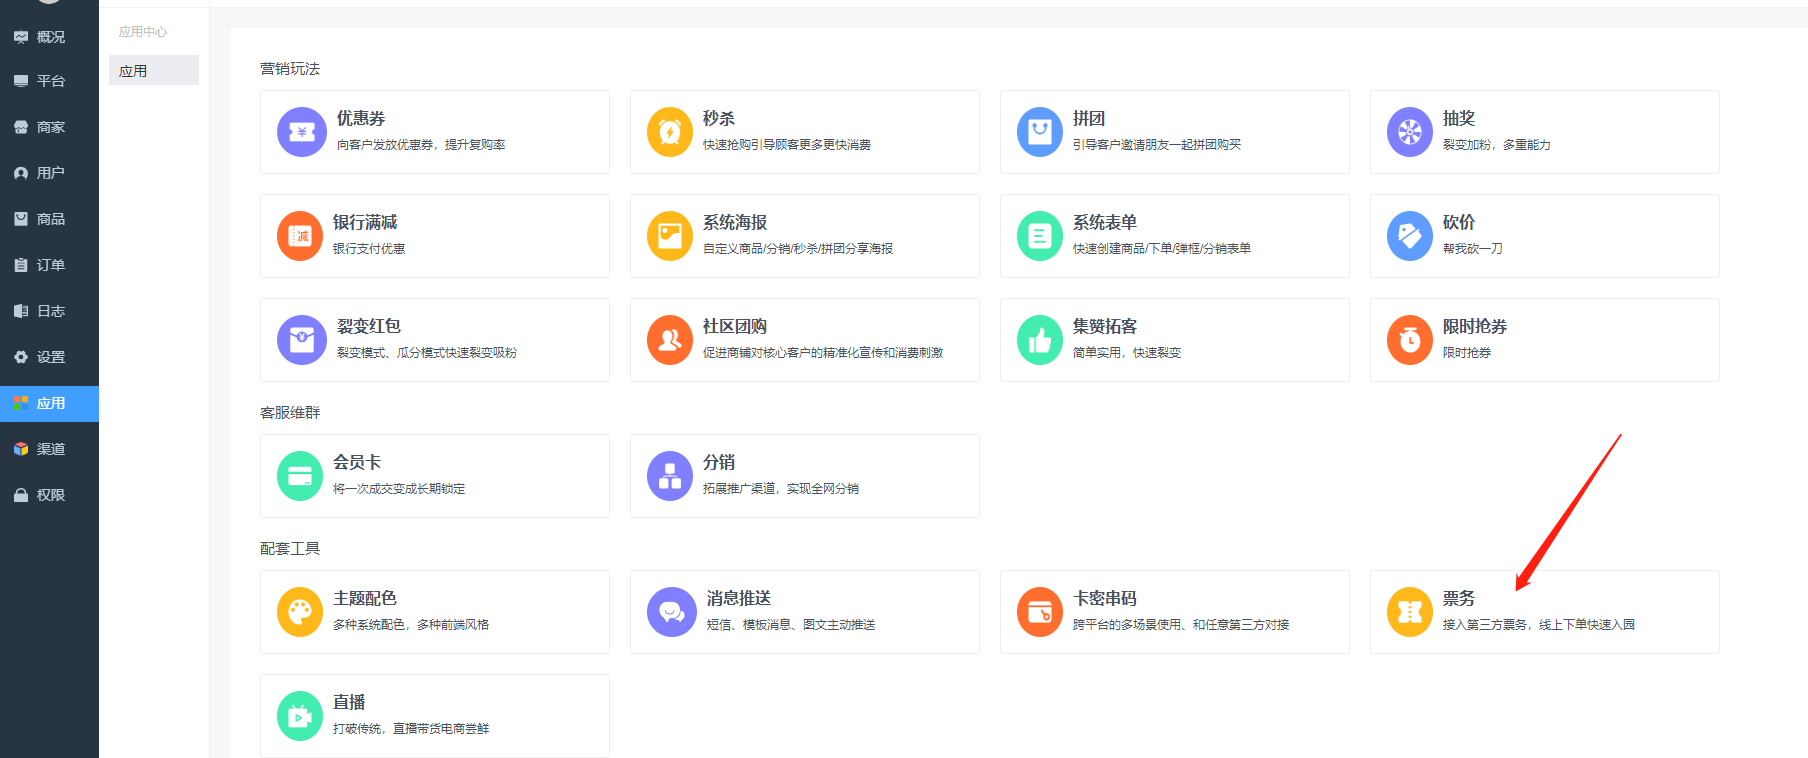The width and height of the screenshot is (1808, 758).
Task: Go to 订单 in the sidebar
Action: [x=50, y=265]
